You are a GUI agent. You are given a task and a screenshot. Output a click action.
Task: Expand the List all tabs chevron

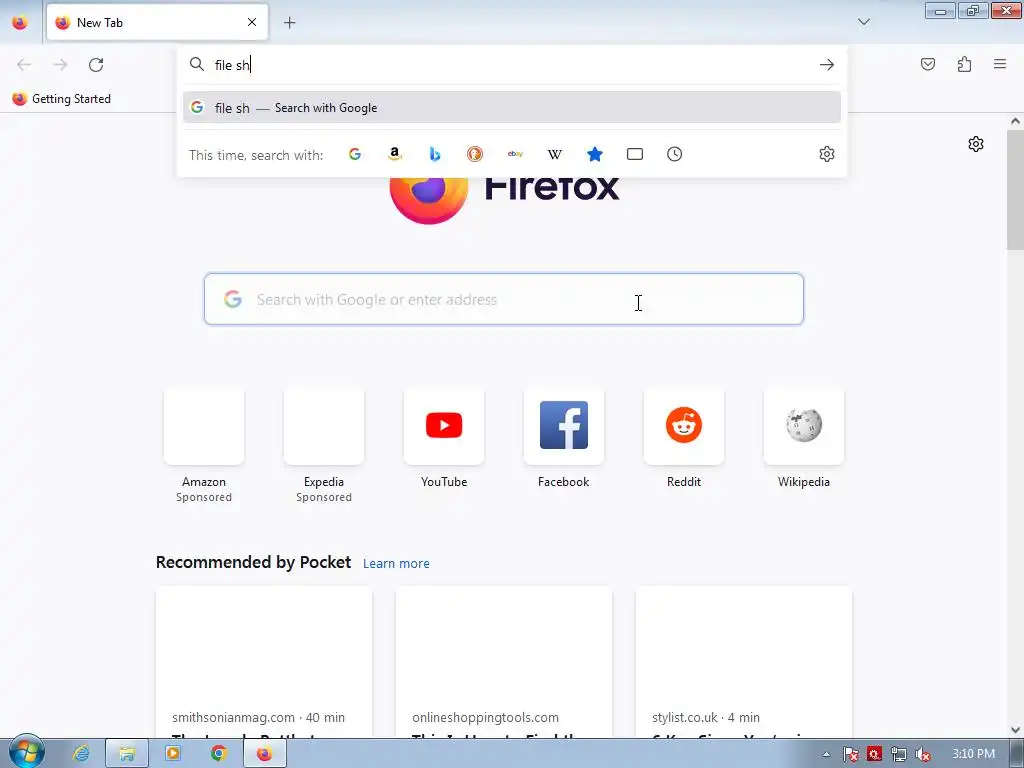(x=863, y=22)
